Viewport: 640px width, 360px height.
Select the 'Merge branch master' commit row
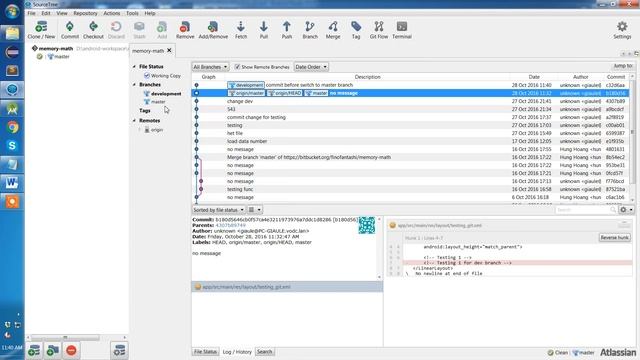coord(410,157)
